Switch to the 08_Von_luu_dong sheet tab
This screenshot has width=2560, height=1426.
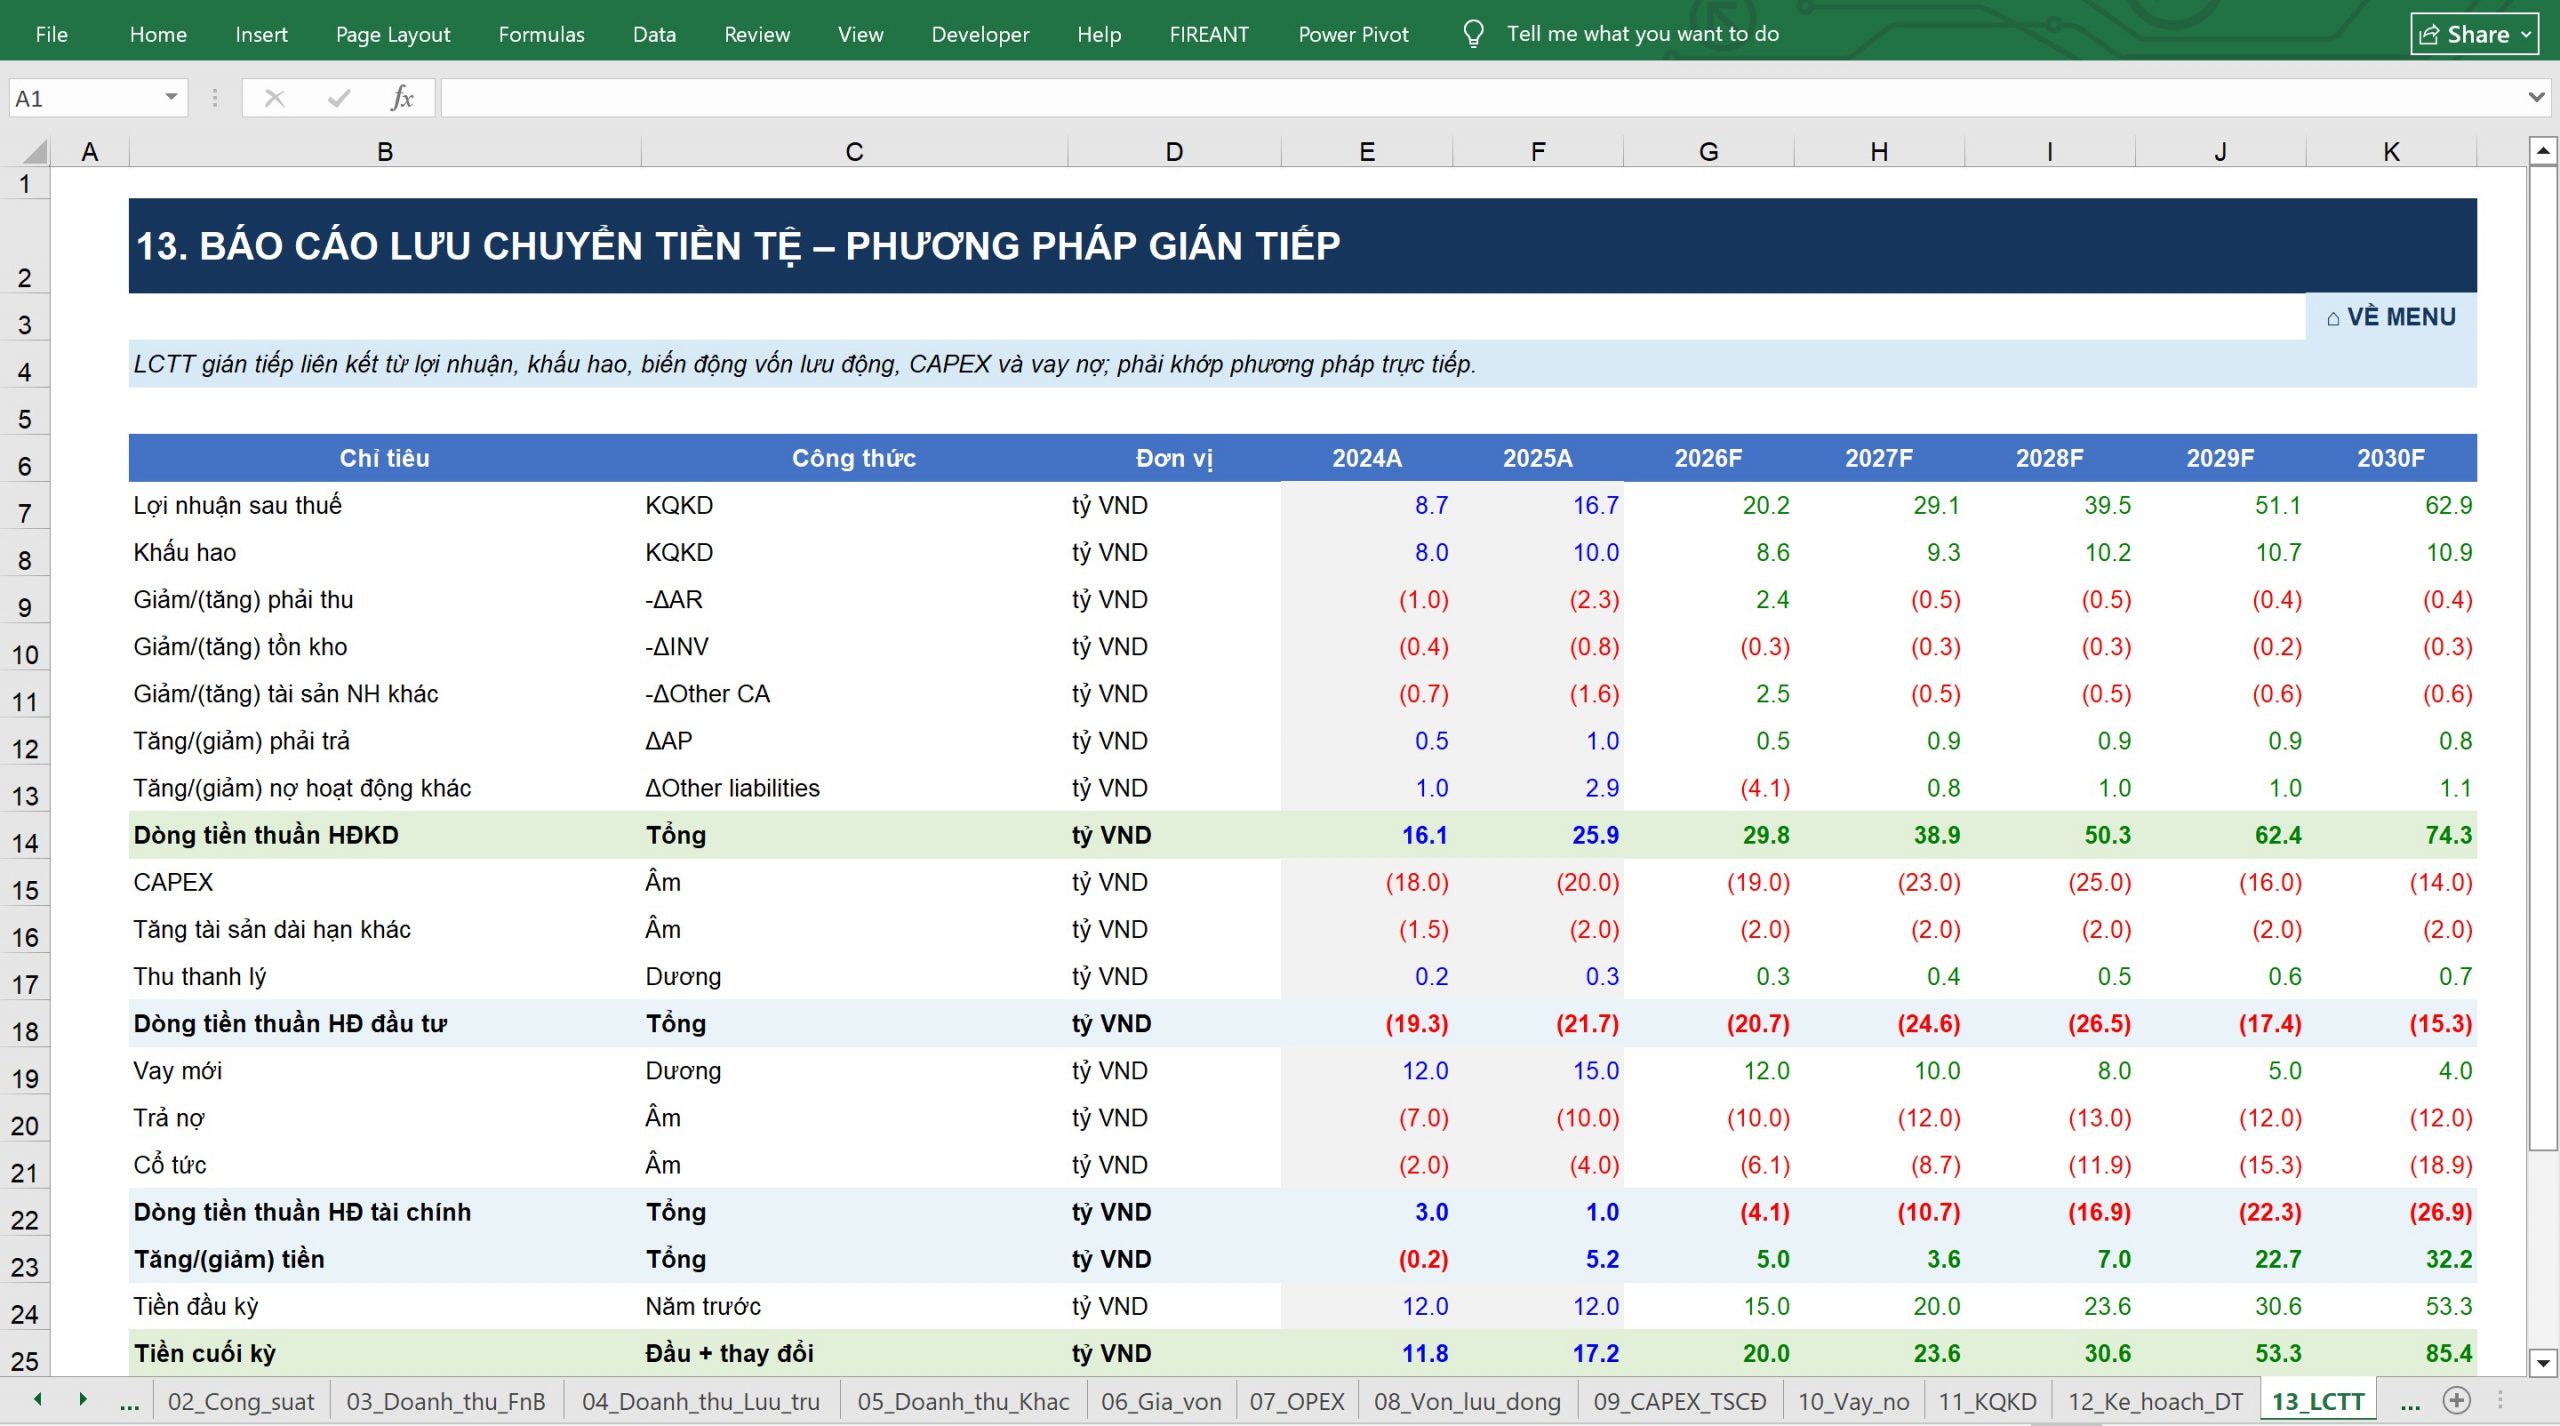(1466, 1401)
